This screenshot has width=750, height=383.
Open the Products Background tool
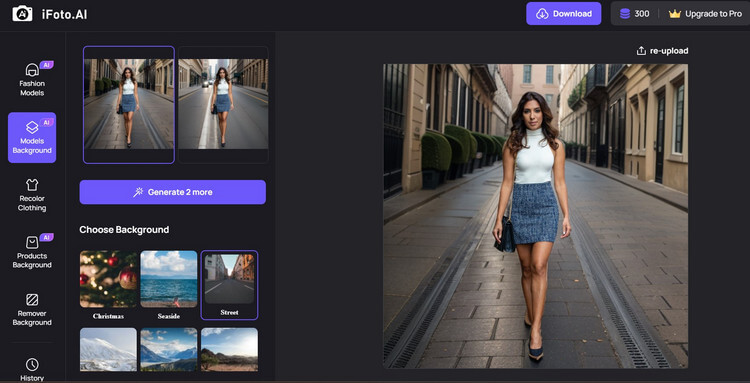[32, 252]
